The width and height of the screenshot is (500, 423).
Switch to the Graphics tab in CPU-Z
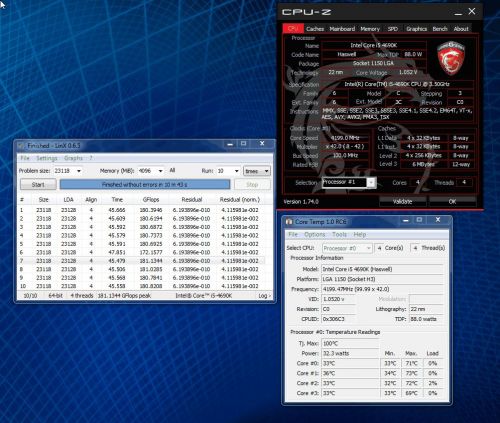tap(416, 29)
